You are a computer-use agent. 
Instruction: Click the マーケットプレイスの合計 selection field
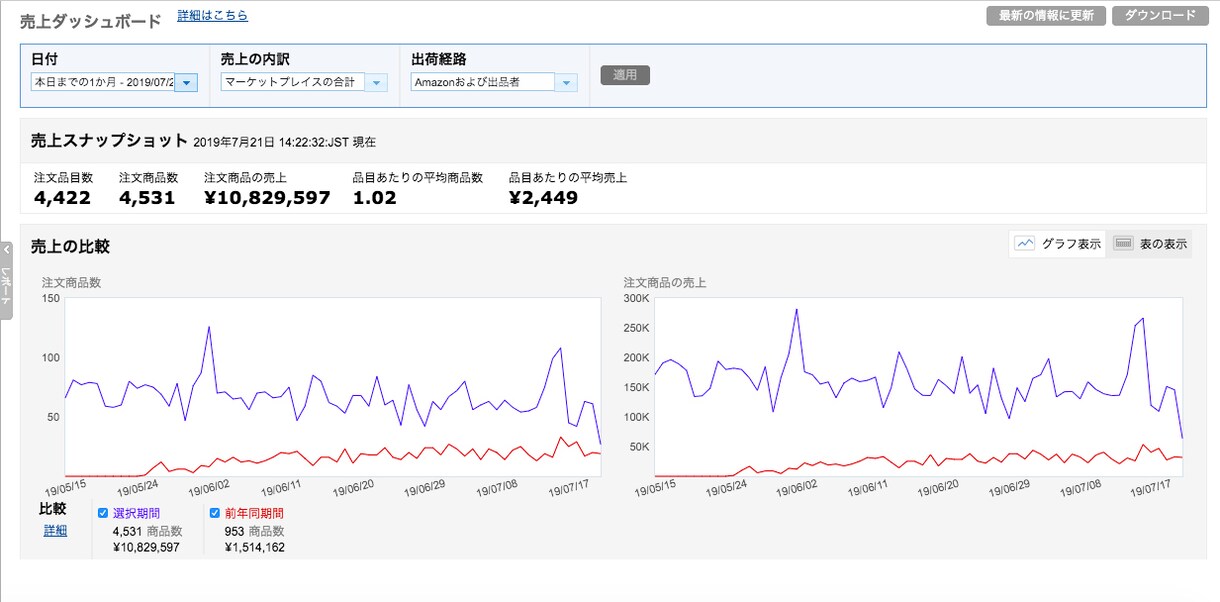point(292,82)
